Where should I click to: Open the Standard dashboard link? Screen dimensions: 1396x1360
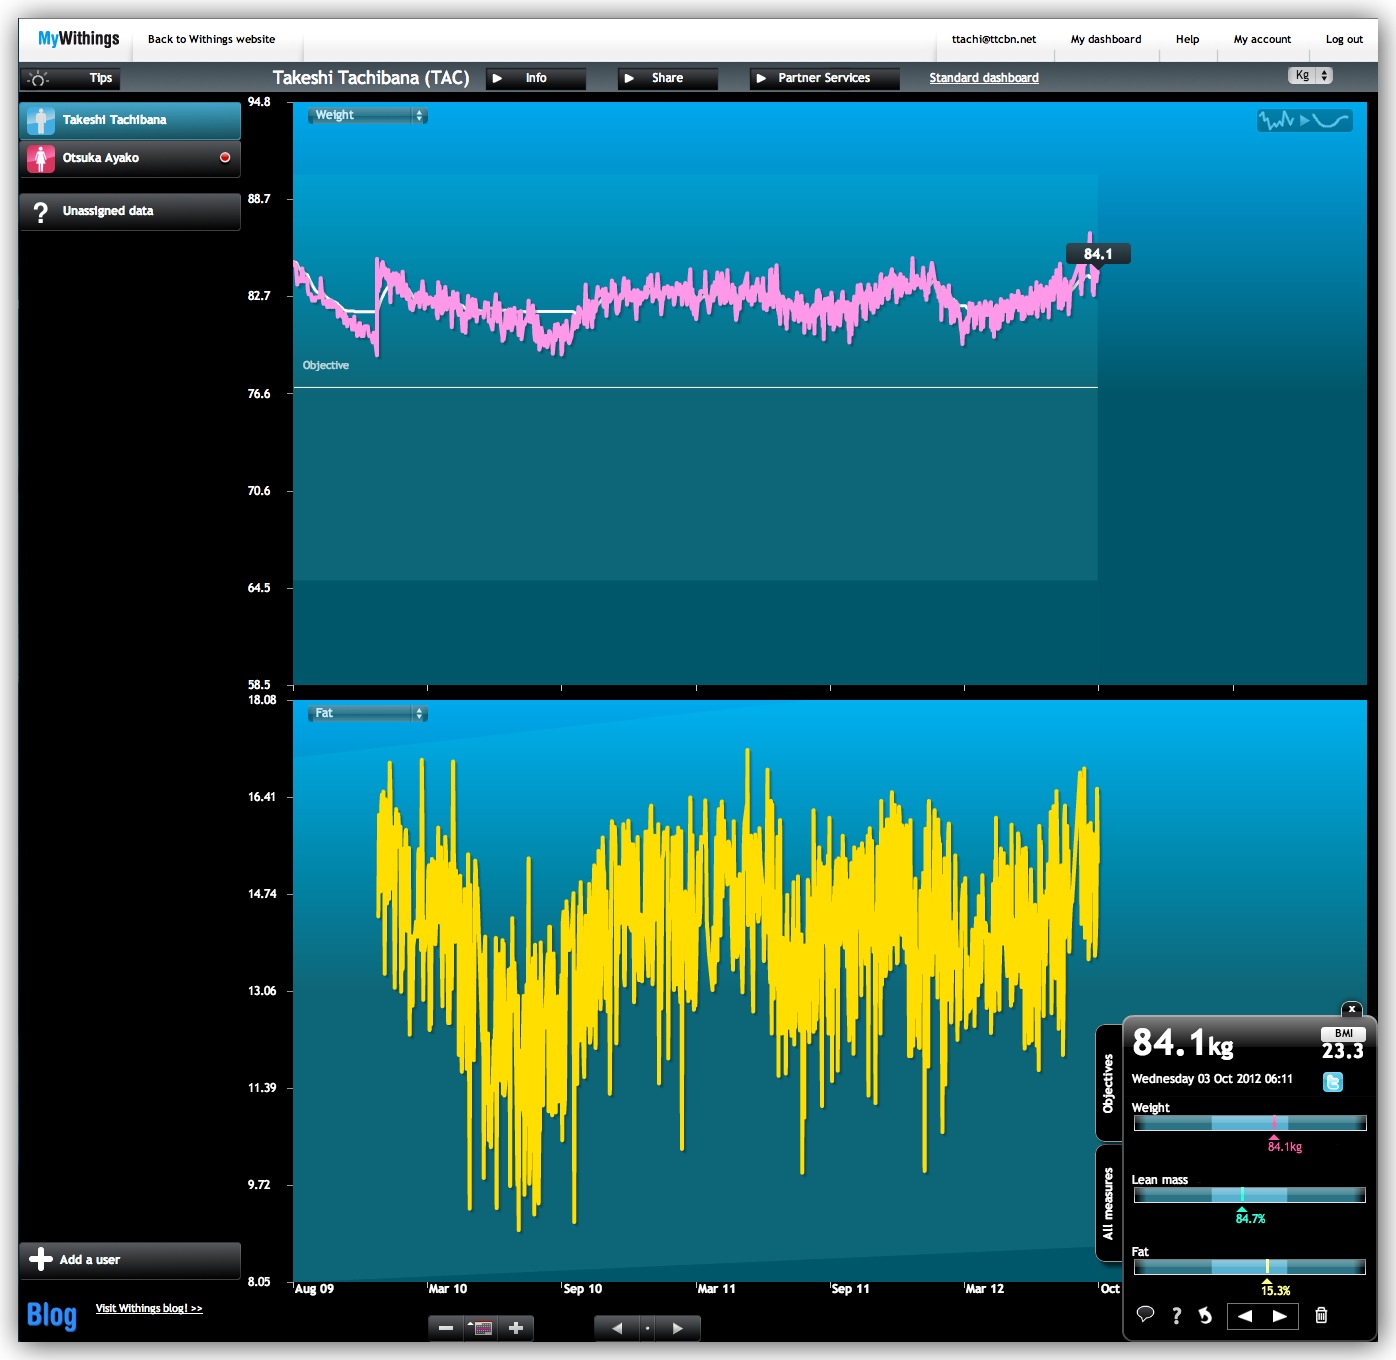(x=983, y=78)
